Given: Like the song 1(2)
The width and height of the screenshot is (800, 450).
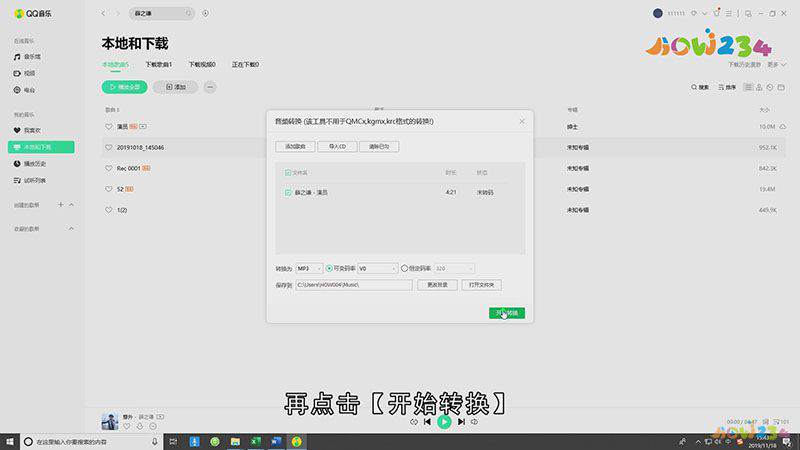Looking at the screenshot, I should [x=109, y=210].
